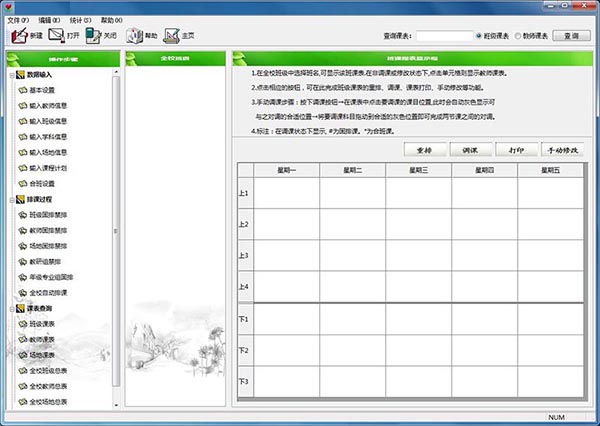Choose the 班级课表 radio button near search
The width and height of the screenshot is (600, 426).
479,36
